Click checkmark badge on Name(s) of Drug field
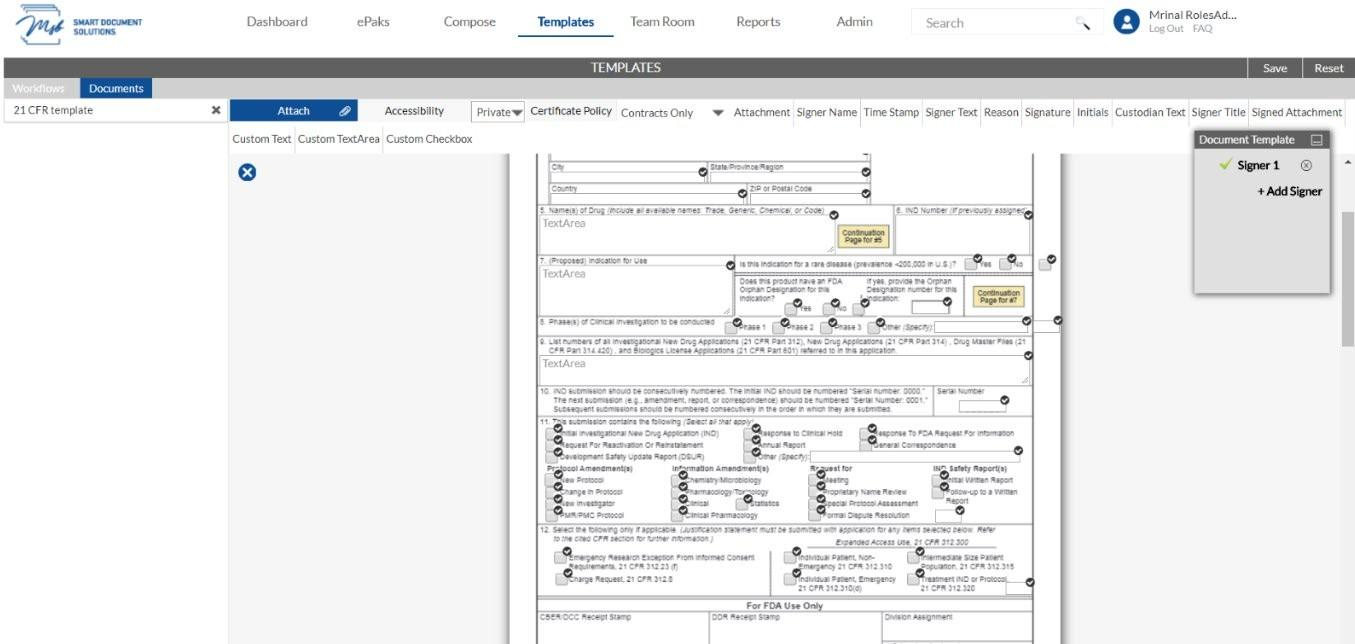1355x644 pixels. click(x=833, y=214)
